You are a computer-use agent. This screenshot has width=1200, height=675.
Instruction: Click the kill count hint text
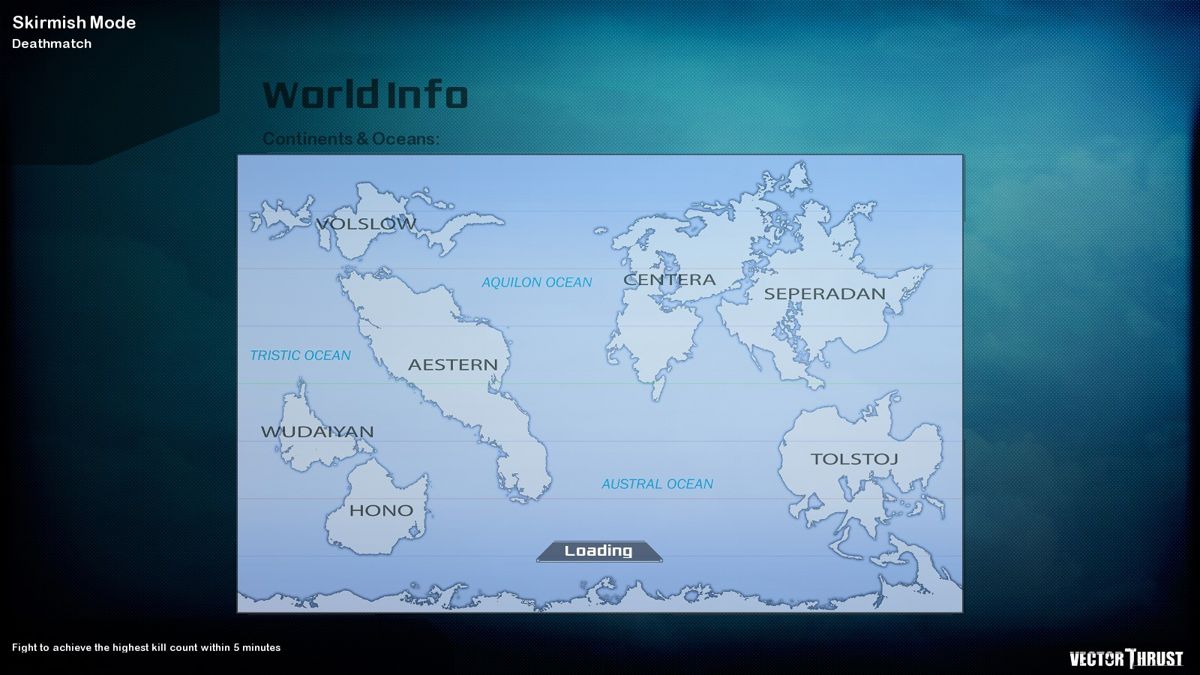coord(146,648)
